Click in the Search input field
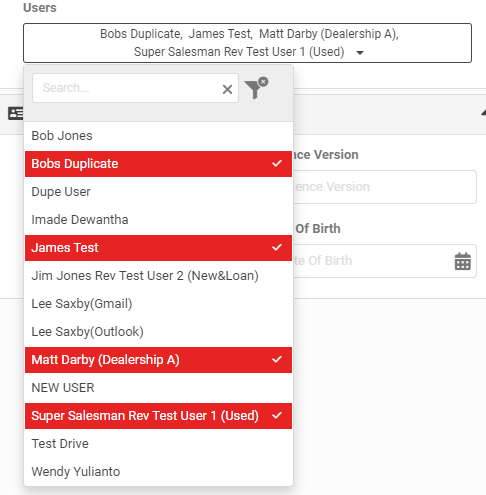This screenshot has width=486, height=495. 127,88
